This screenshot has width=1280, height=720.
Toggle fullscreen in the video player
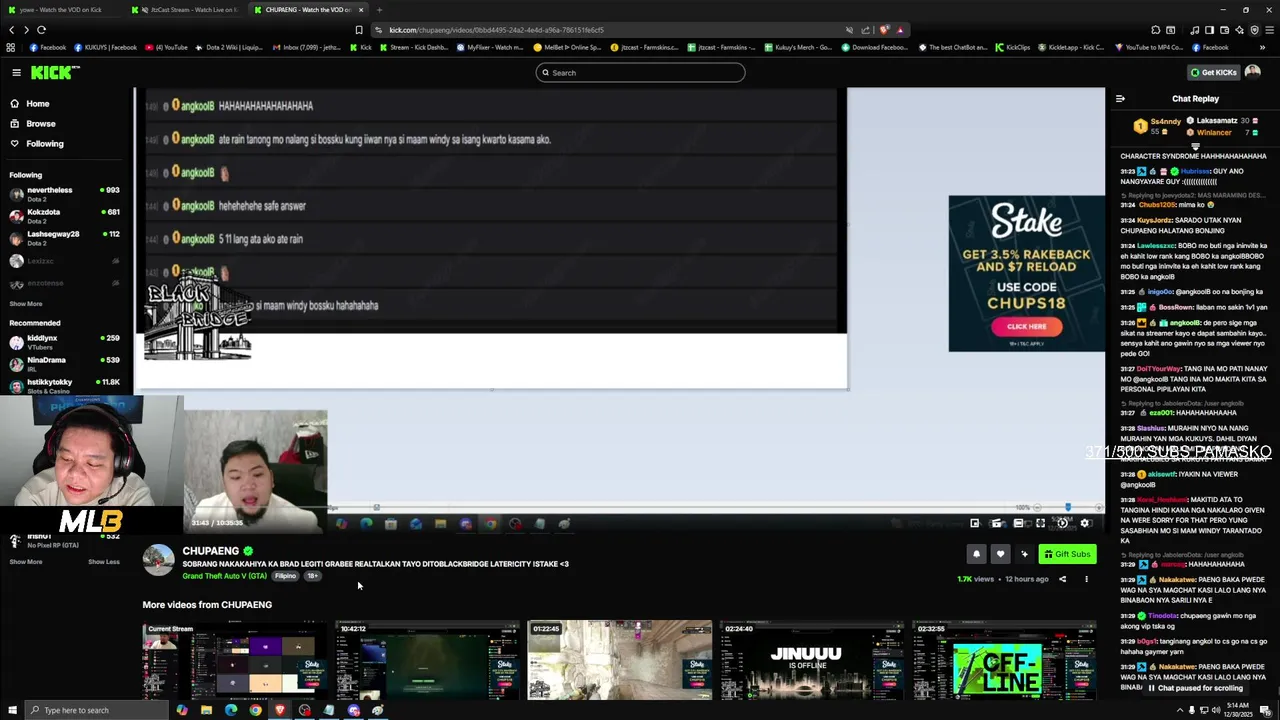1040,523
